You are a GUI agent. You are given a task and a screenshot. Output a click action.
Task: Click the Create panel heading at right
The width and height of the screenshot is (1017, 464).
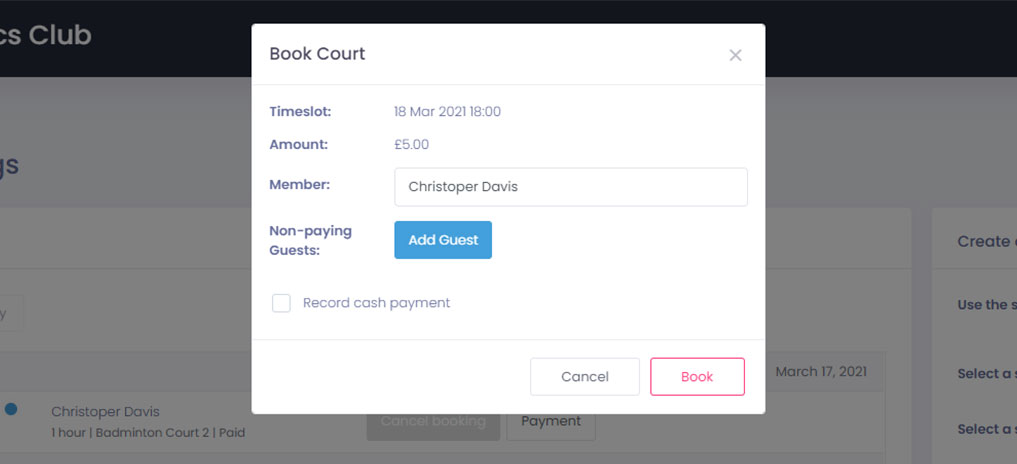[986, 241]
